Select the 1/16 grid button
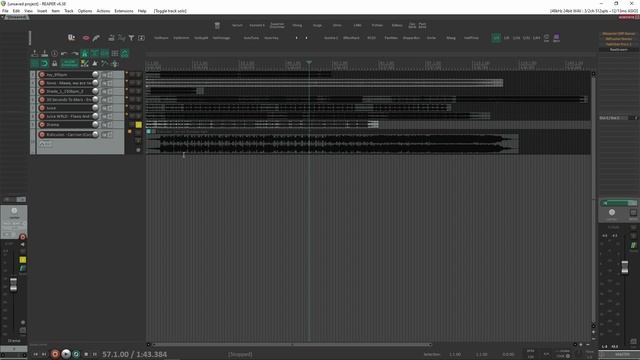The width and height of the screenshot is (640, 360). click(x=516, y=38)
